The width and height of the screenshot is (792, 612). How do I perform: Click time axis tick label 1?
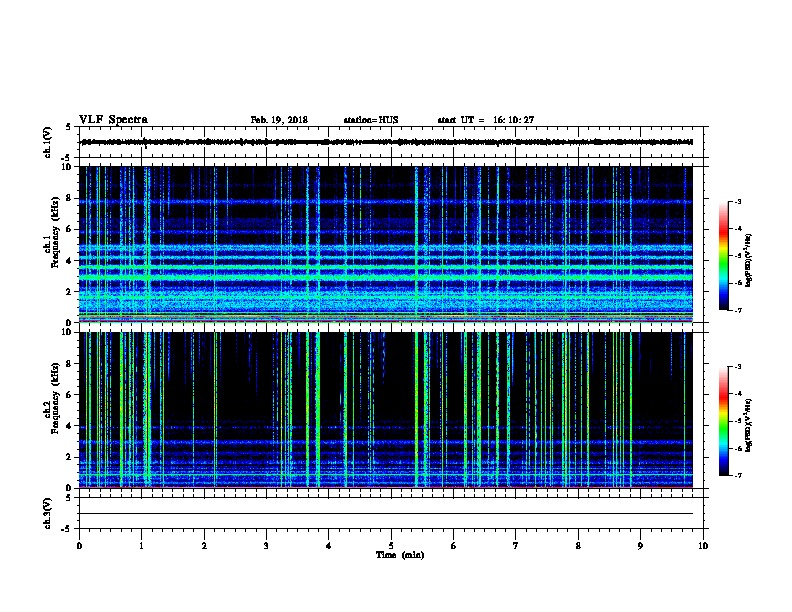(141, 546)
